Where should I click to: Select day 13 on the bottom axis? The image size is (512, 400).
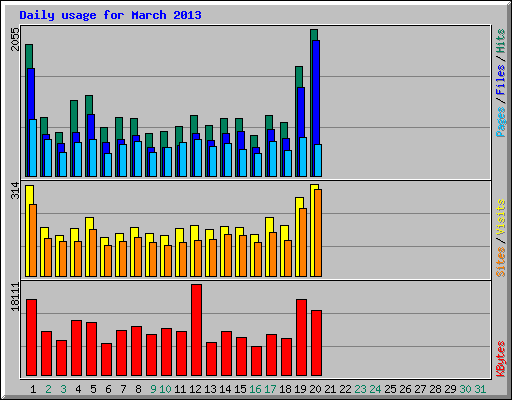[210, 389]
